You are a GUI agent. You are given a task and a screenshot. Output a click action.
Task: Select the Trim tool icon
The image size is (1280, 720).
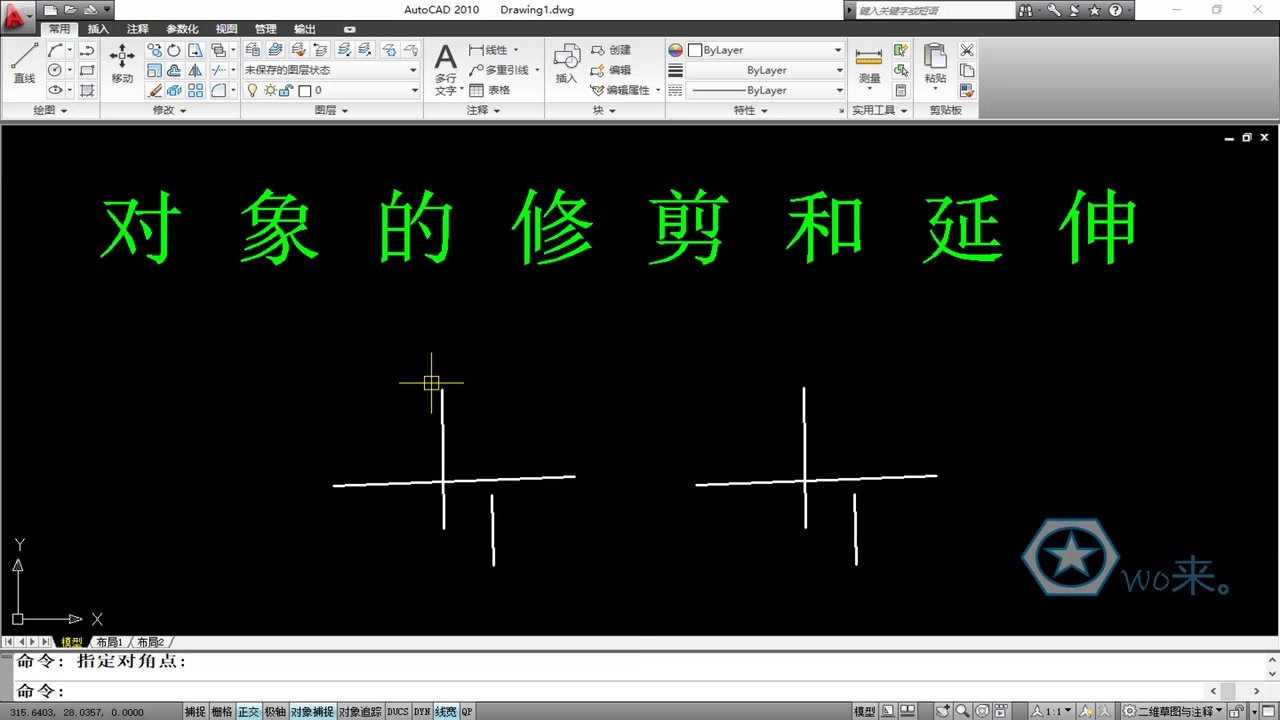(218, 70)
